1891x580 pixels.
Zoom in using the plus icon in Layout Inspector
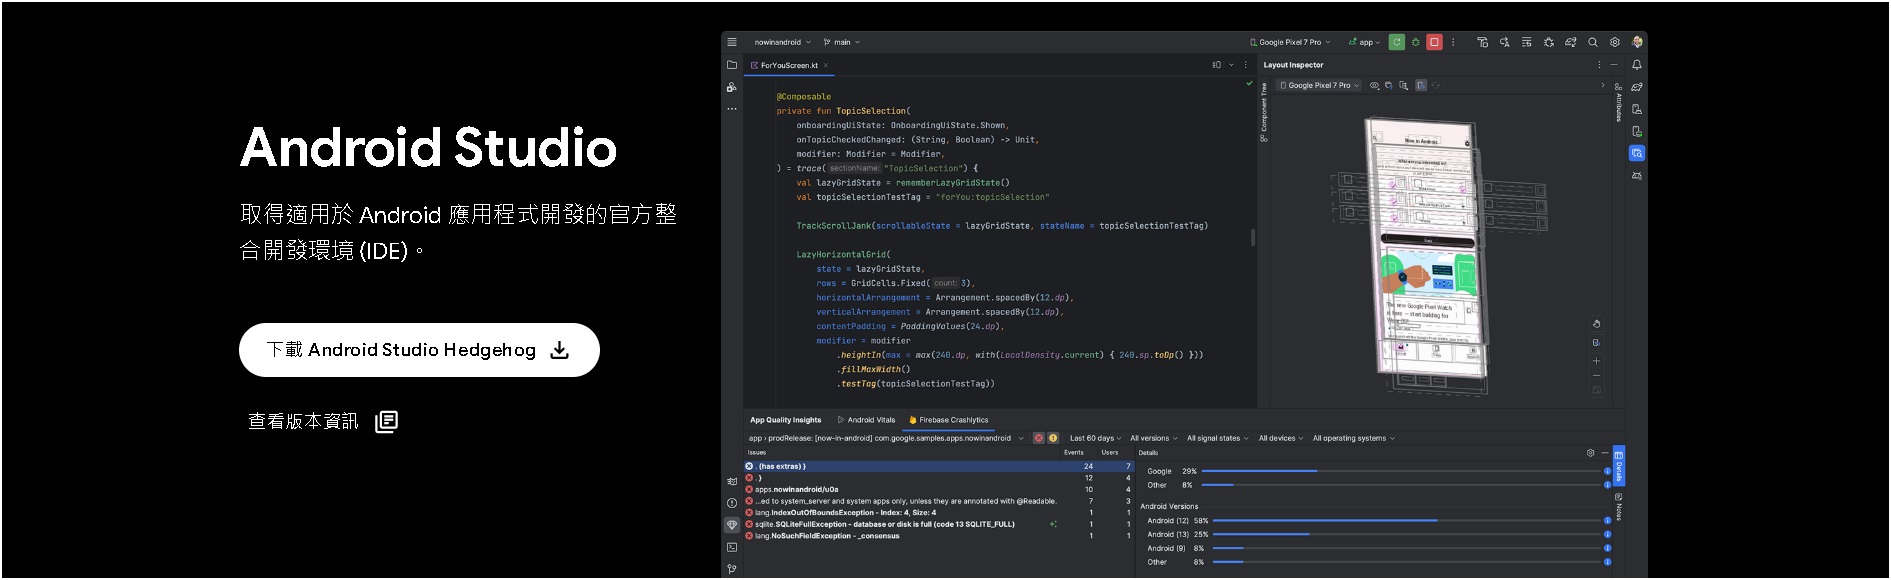coord(1596,360)
